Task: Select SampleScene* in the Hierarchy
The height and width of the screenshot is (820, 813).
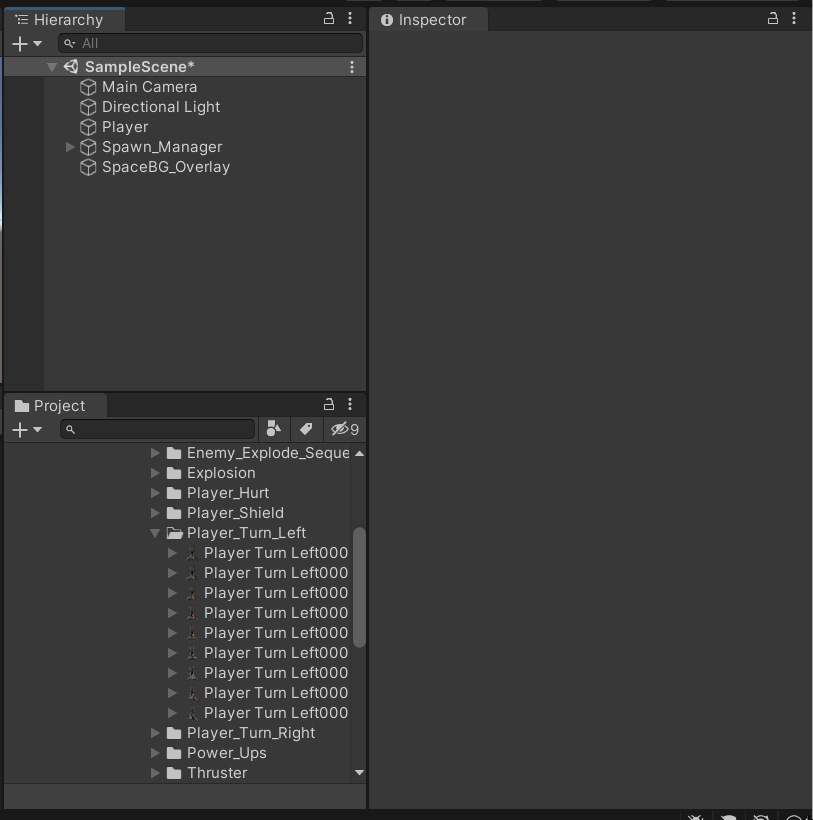Action: coord(140,67)
